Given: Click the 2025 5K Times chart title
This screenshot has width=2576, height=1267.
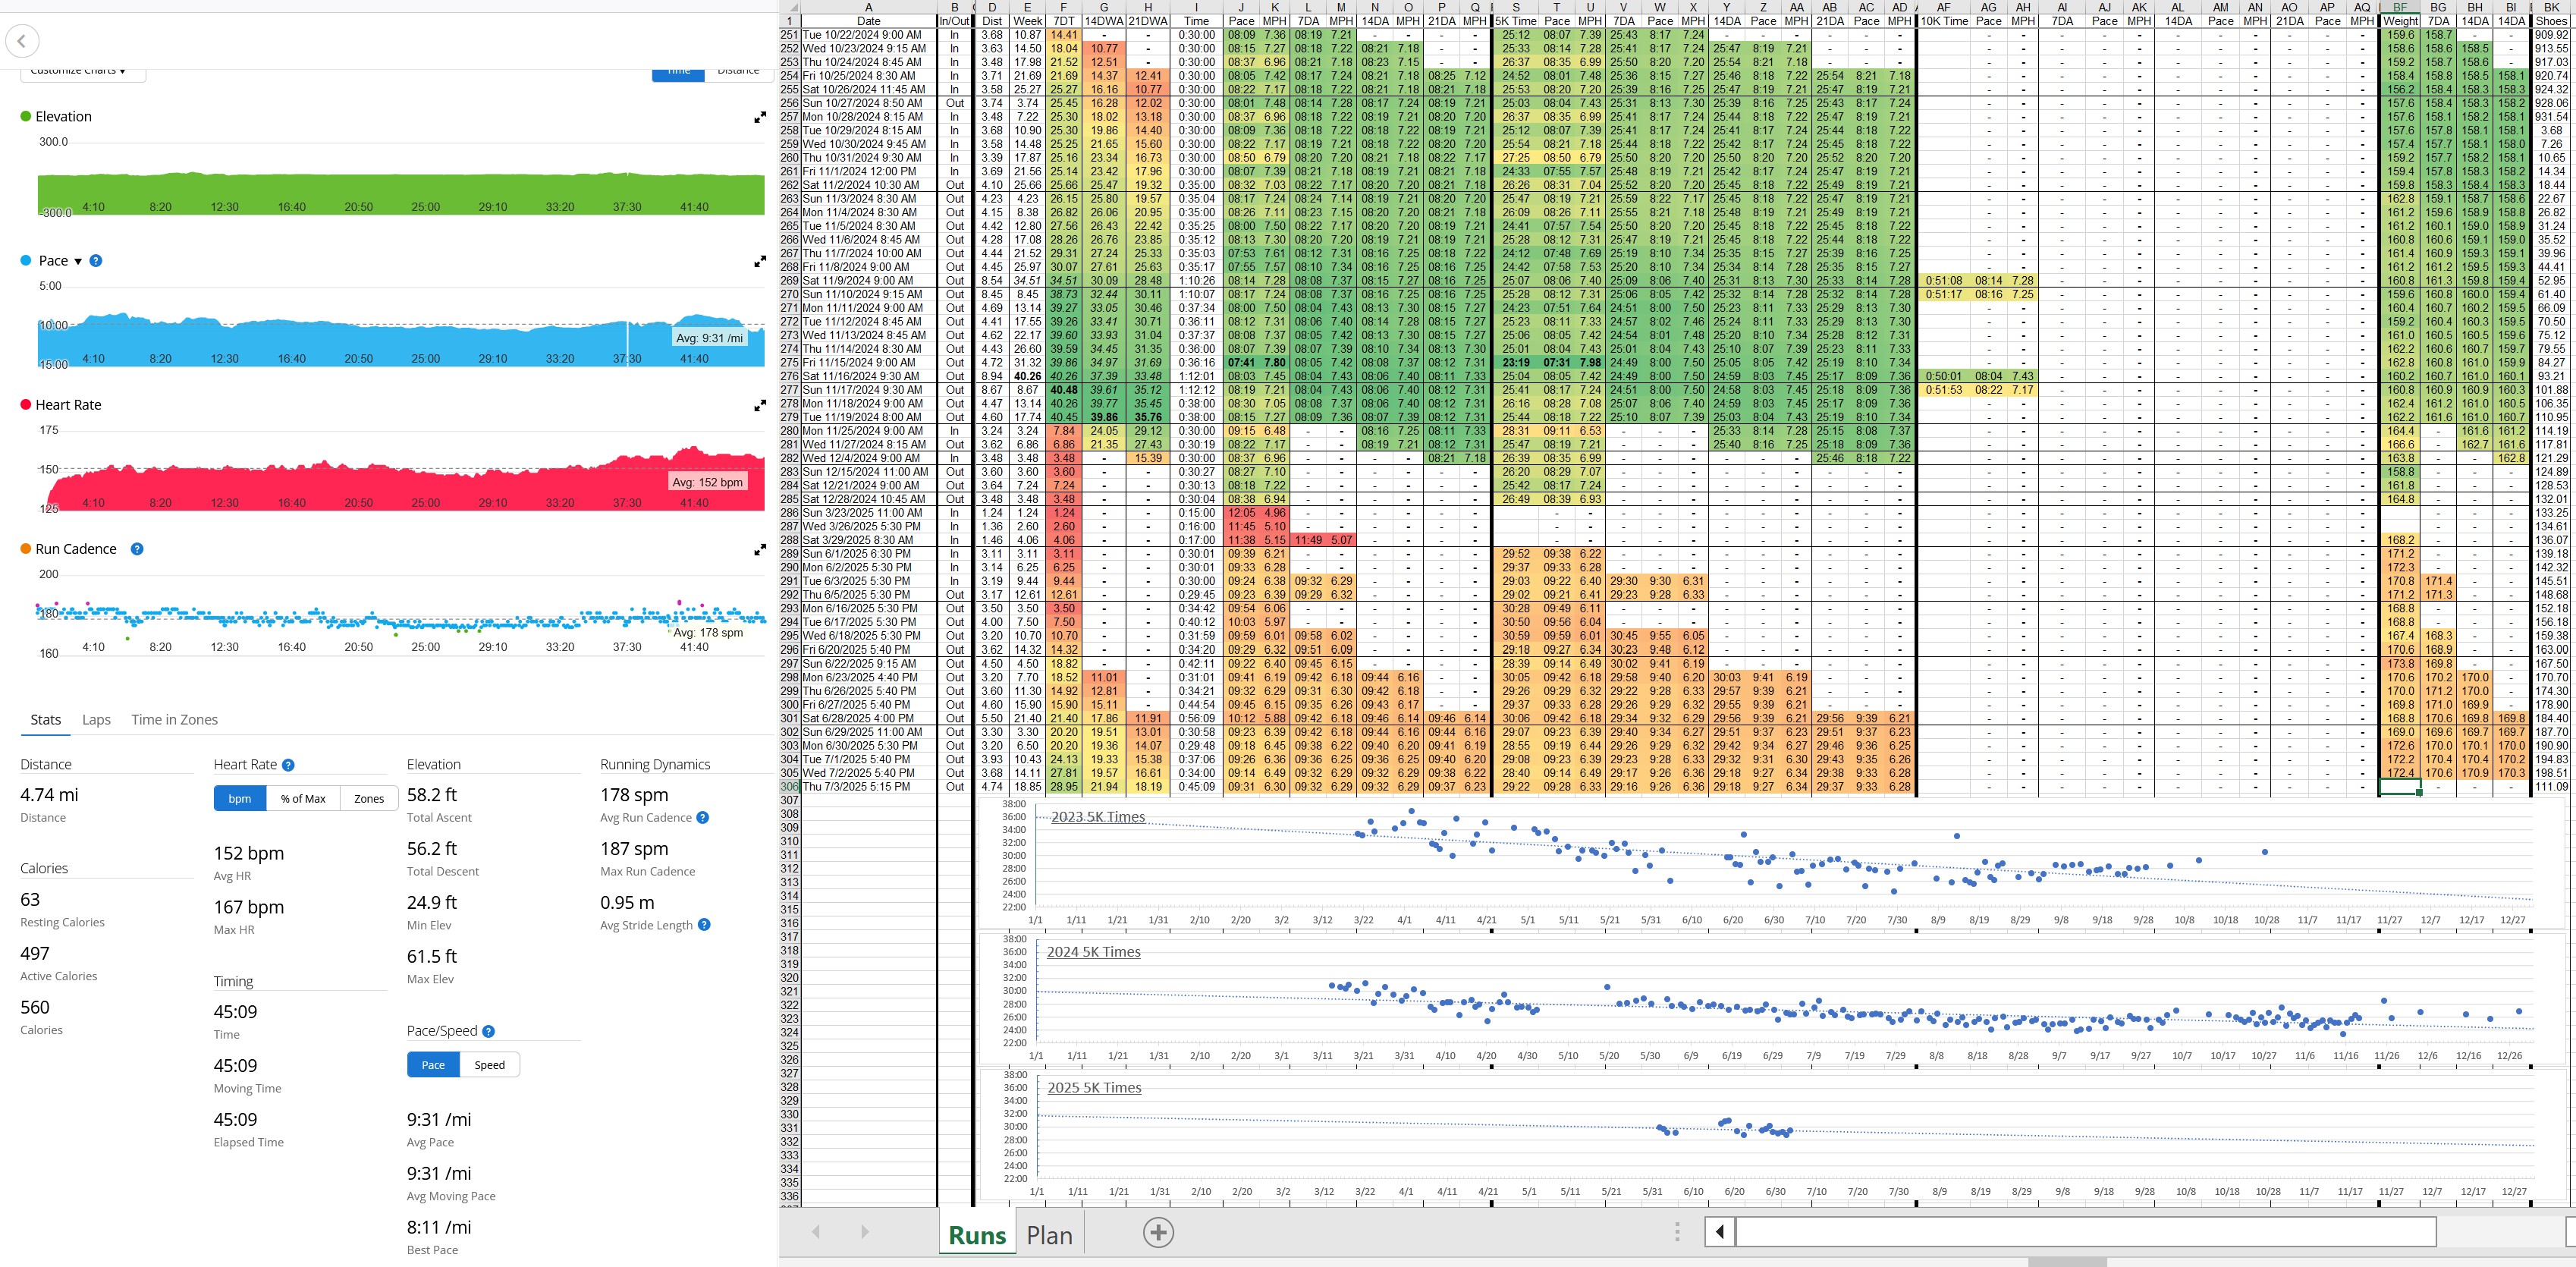Looking at the screenshot, I should [1094, 1088].
